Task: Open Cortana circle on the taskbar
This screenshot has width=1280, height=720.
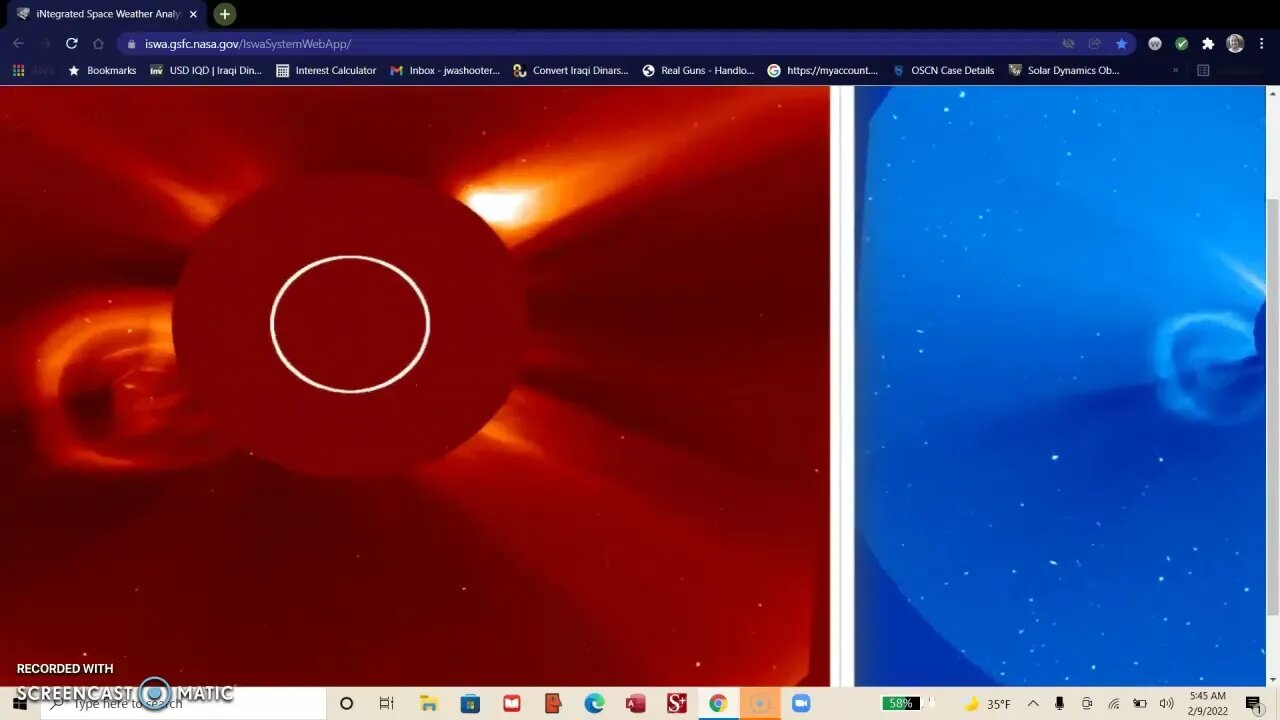Action: (x=346, y=704)
